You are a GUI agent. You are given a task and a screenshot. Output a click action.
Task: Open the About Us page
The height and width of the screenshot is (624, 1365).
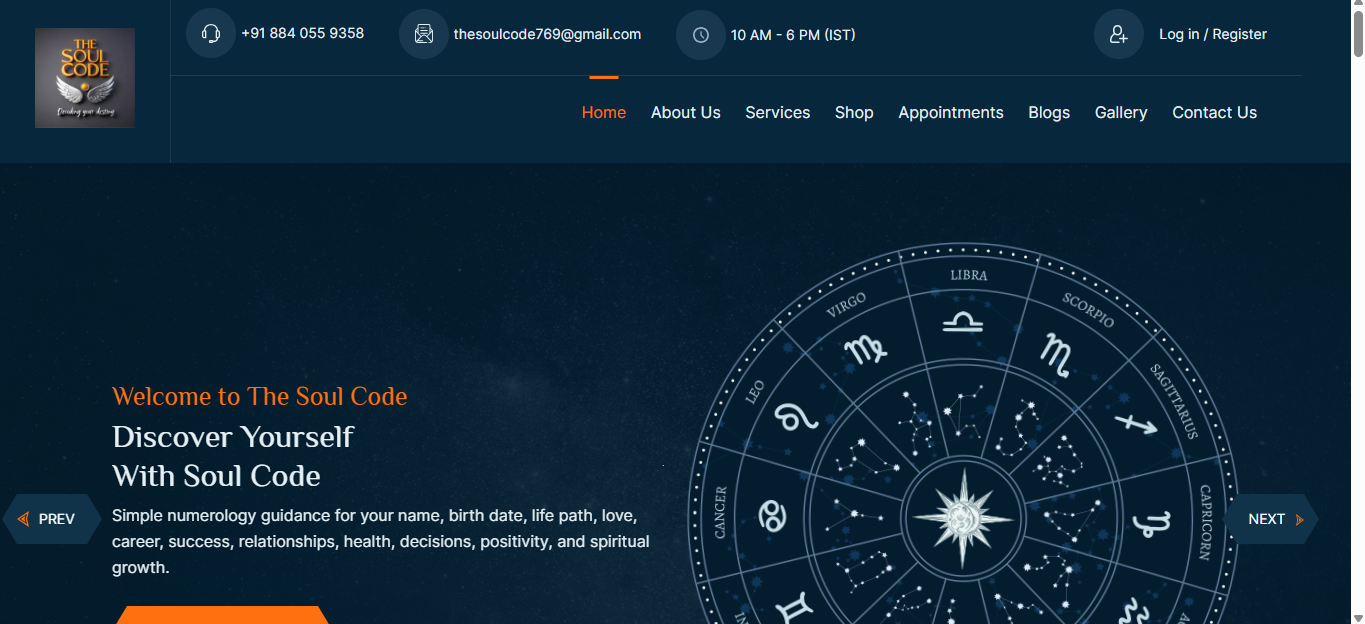coord(685,113)
